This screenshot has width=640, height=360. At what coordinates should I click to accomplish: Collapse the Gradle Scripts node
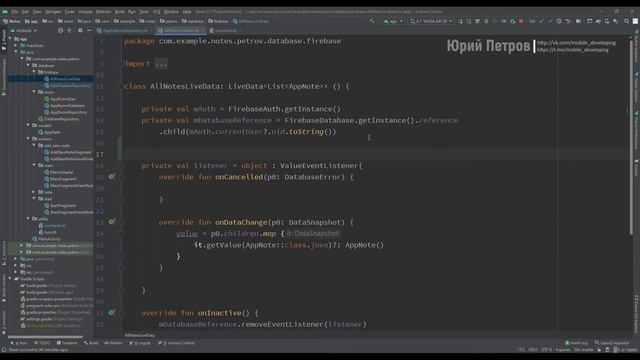10,279
